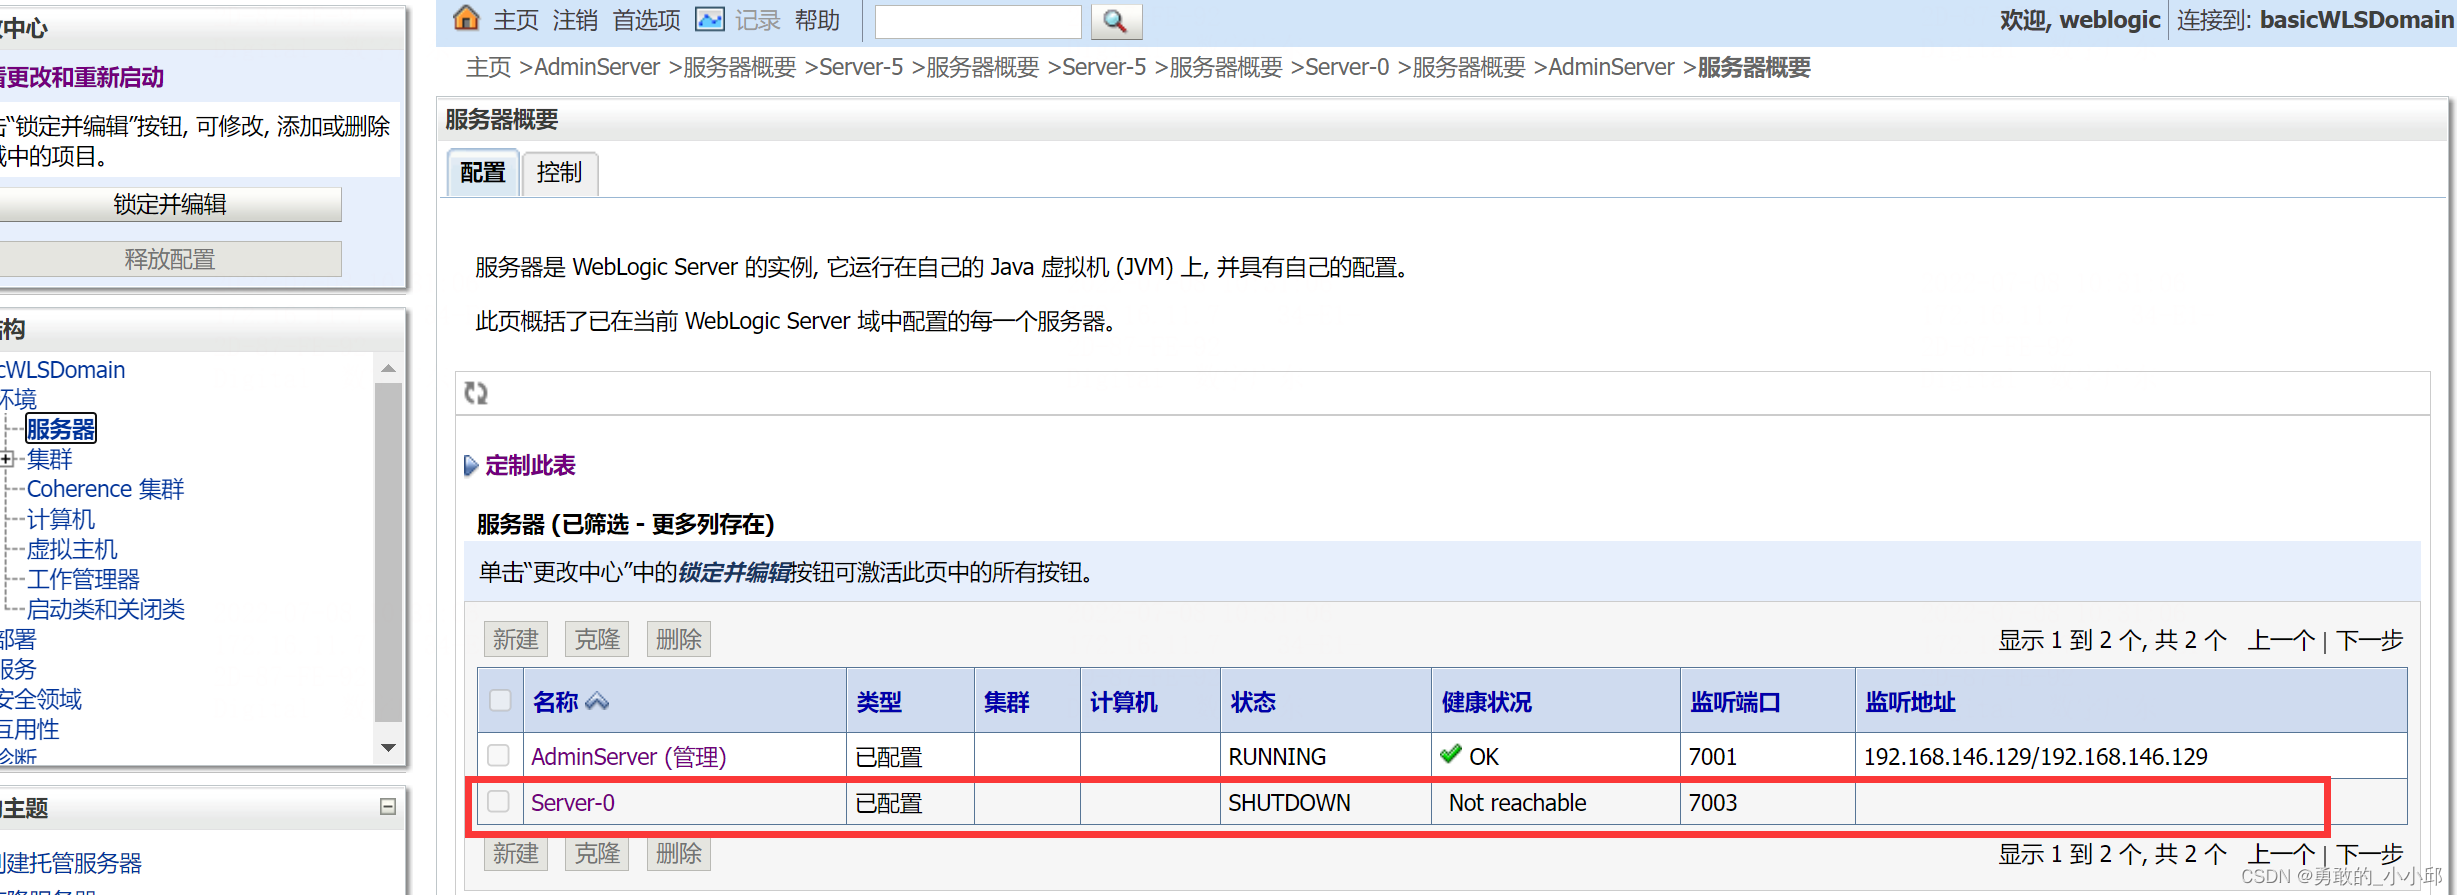Viewport: 2457px width, 895px height.
Task: Click the Server-0 breadcrumb link
Action: click(x=1347, y=67)
